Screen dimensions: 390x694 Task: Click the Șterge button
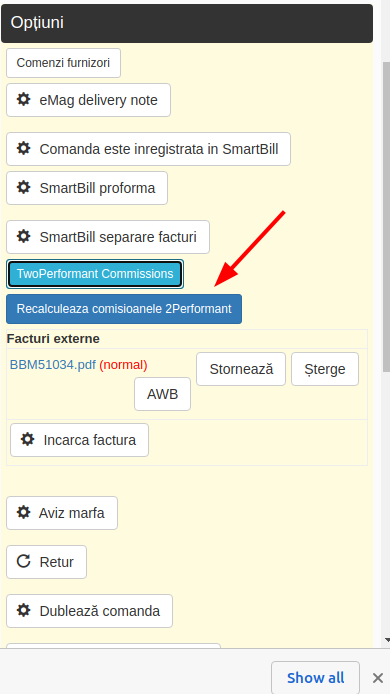pos(325,369)
